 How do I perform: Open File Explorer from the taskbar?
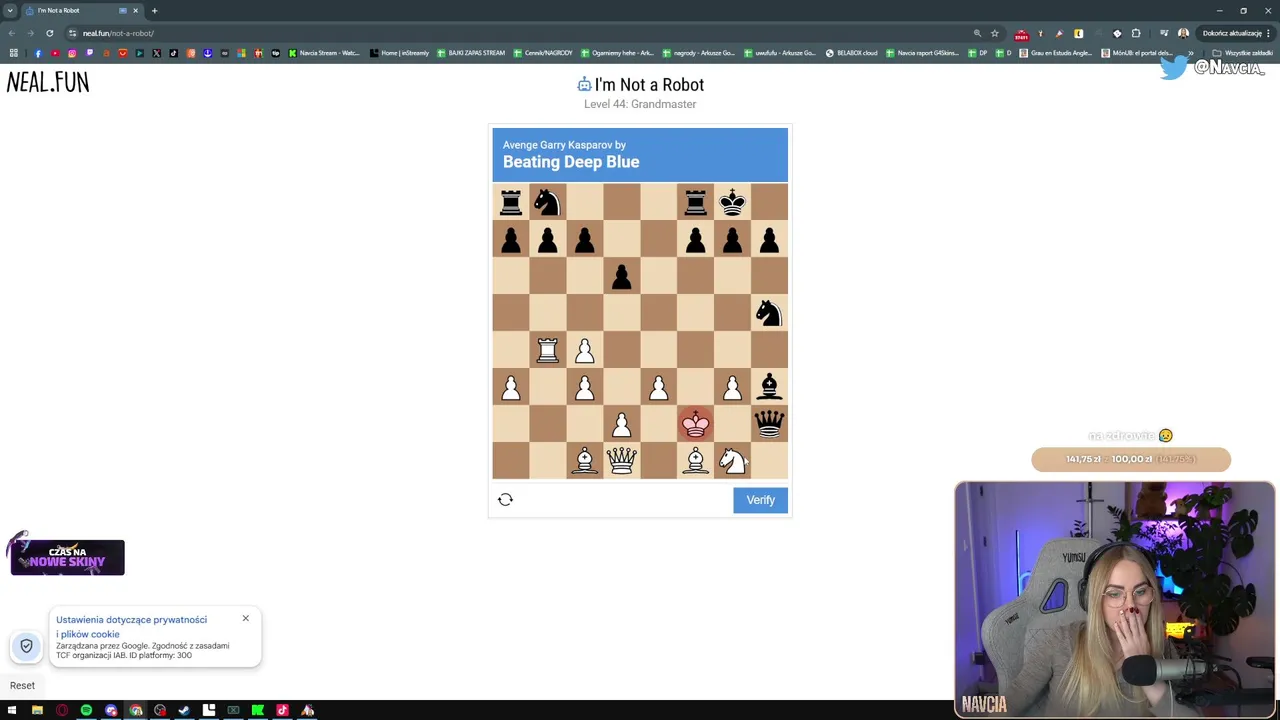tap(37, 710)
